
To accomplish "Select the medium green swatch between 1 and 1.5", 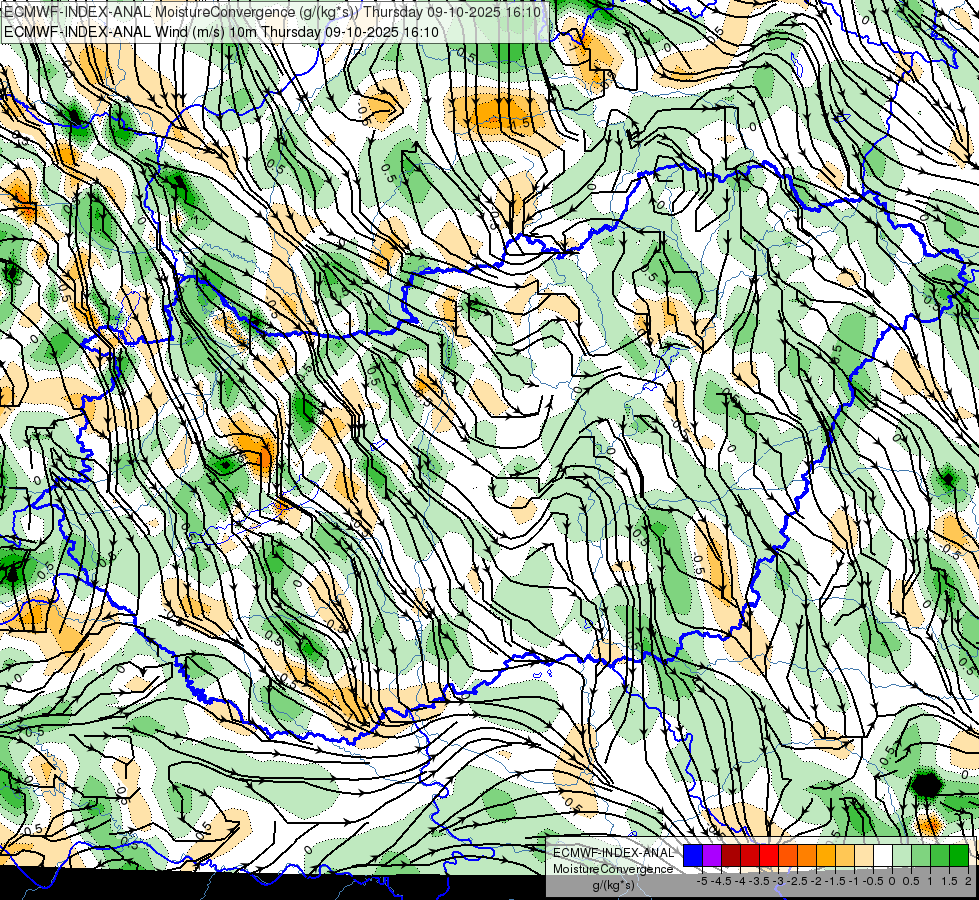I will coord(940,855).
